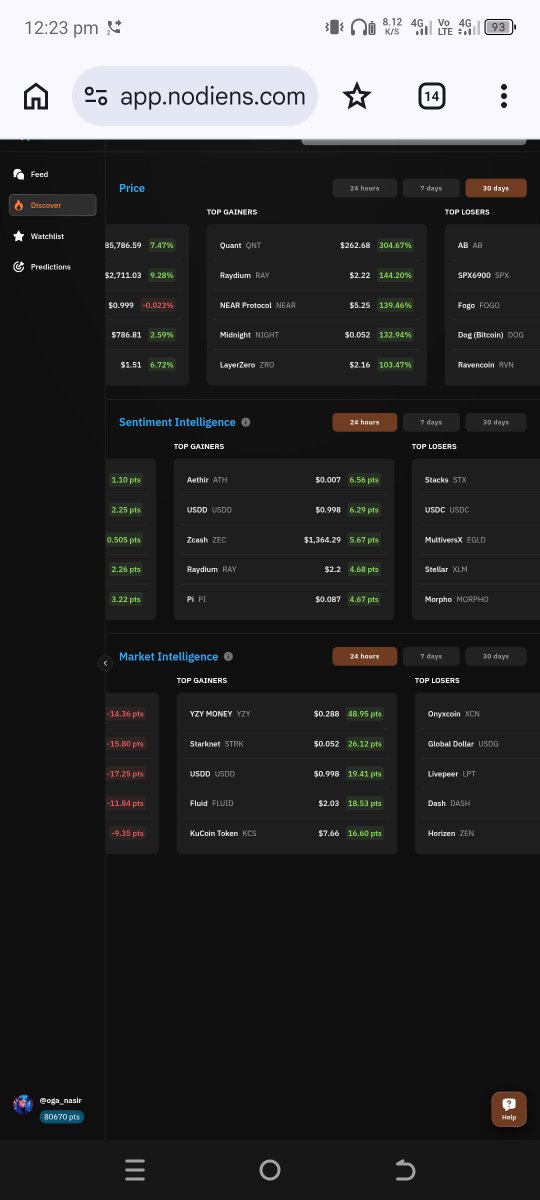This screenshot has width=540, height=1200.
Task: Open Chrome three-dot menu
Action: [504, 96]
